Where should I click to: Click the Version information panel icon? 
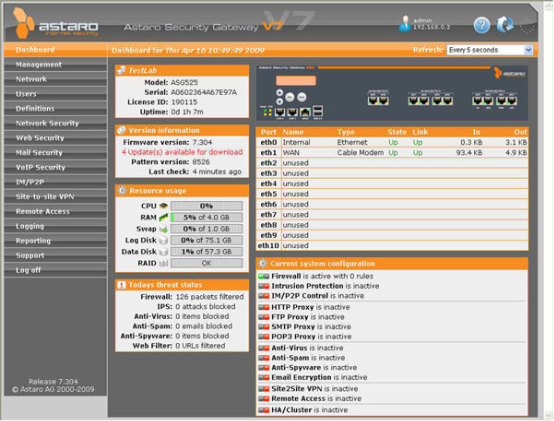(x=122, y=130)
